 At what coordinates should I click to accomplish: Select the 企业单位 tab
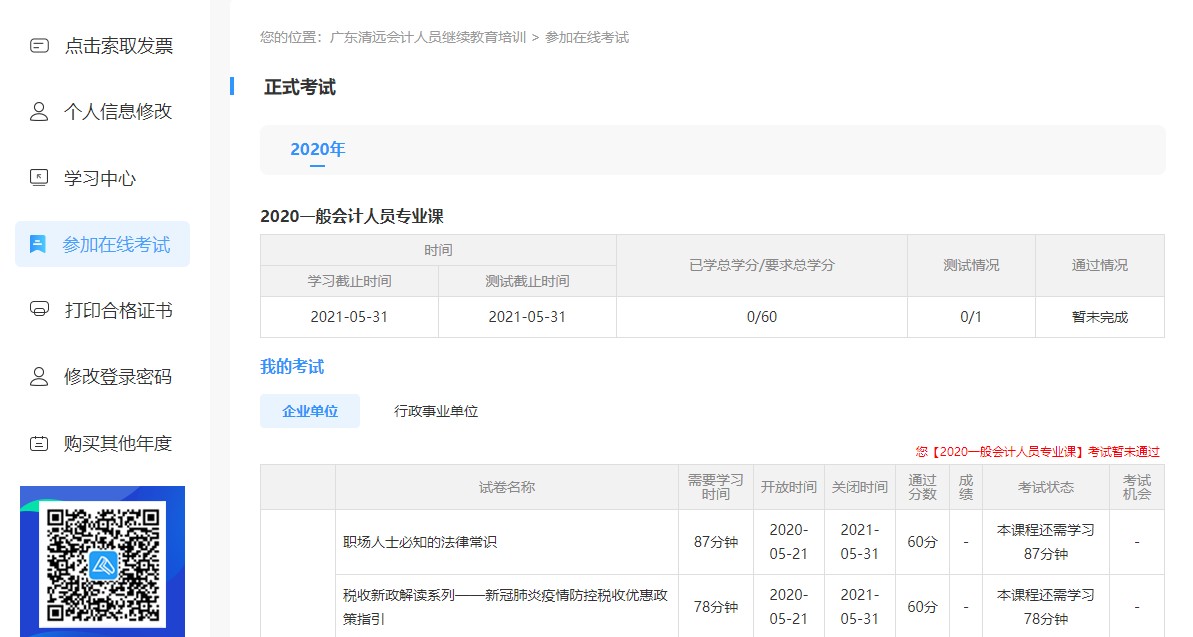[310, 410]
